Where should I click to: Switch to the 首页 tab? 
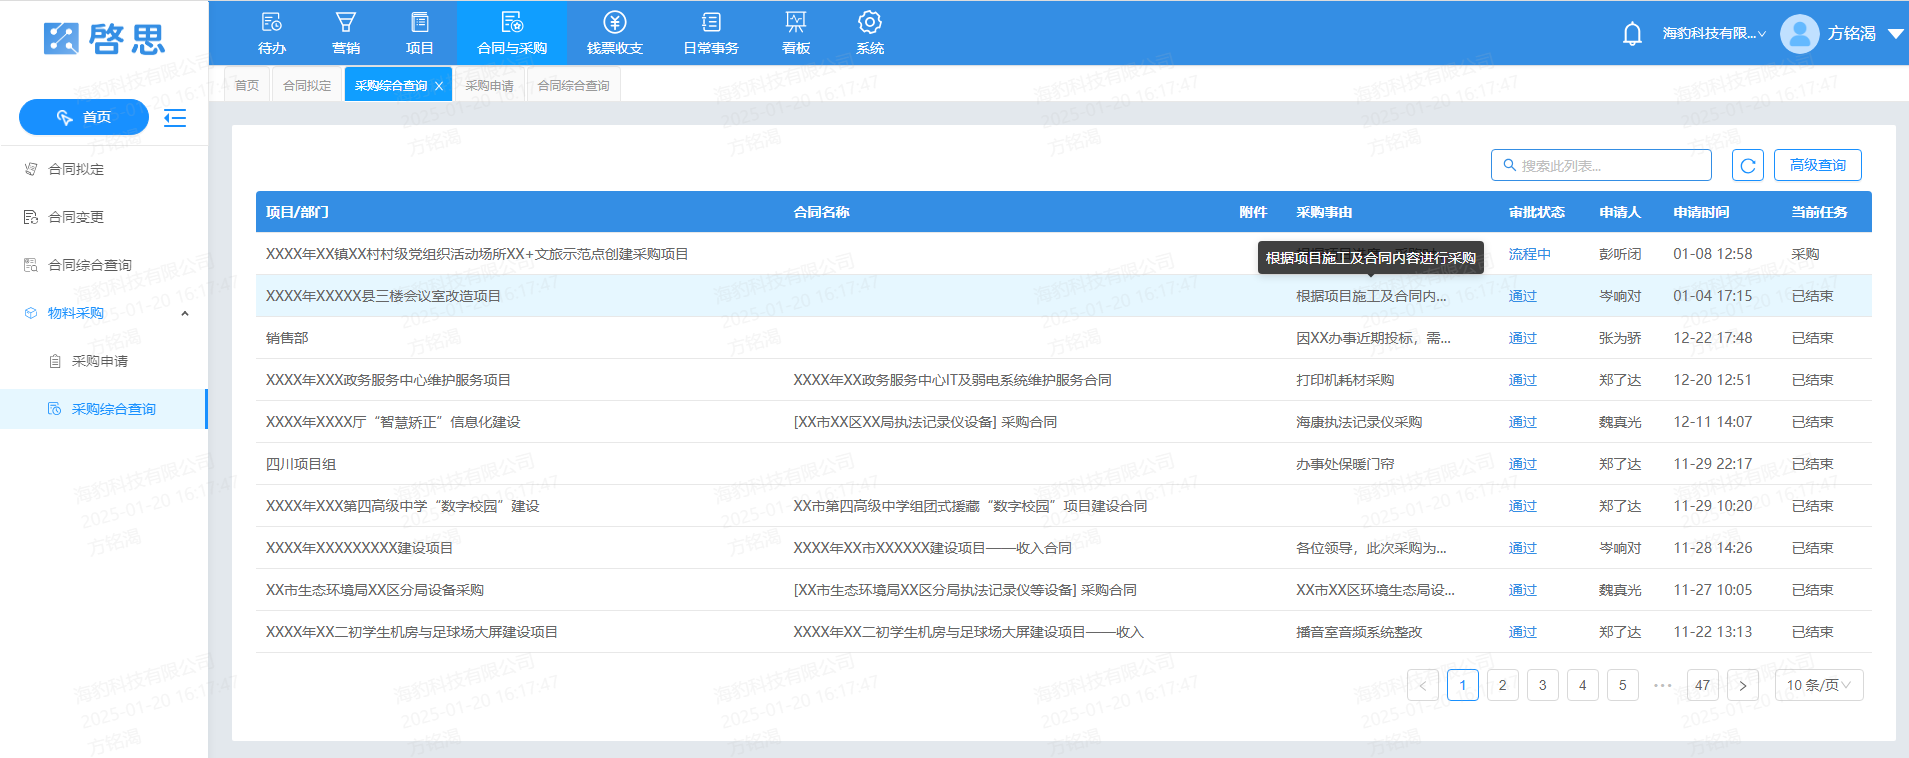coord(247,85)
